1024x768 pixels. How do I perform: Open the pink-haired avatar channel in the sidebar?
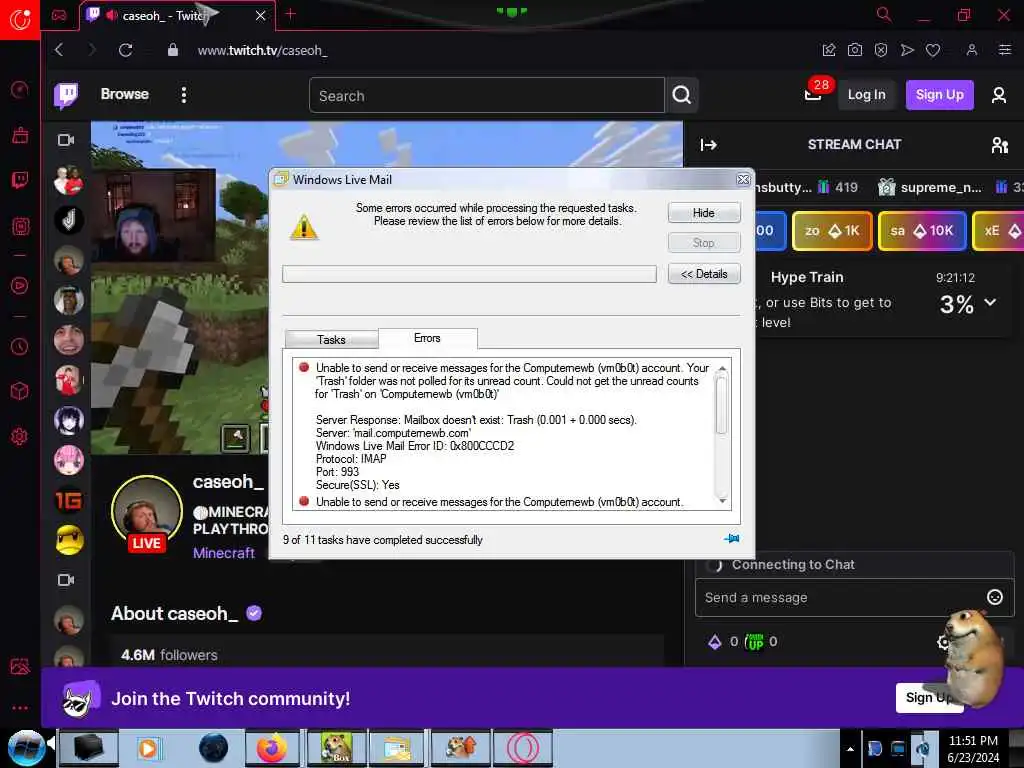pos(69,460)
